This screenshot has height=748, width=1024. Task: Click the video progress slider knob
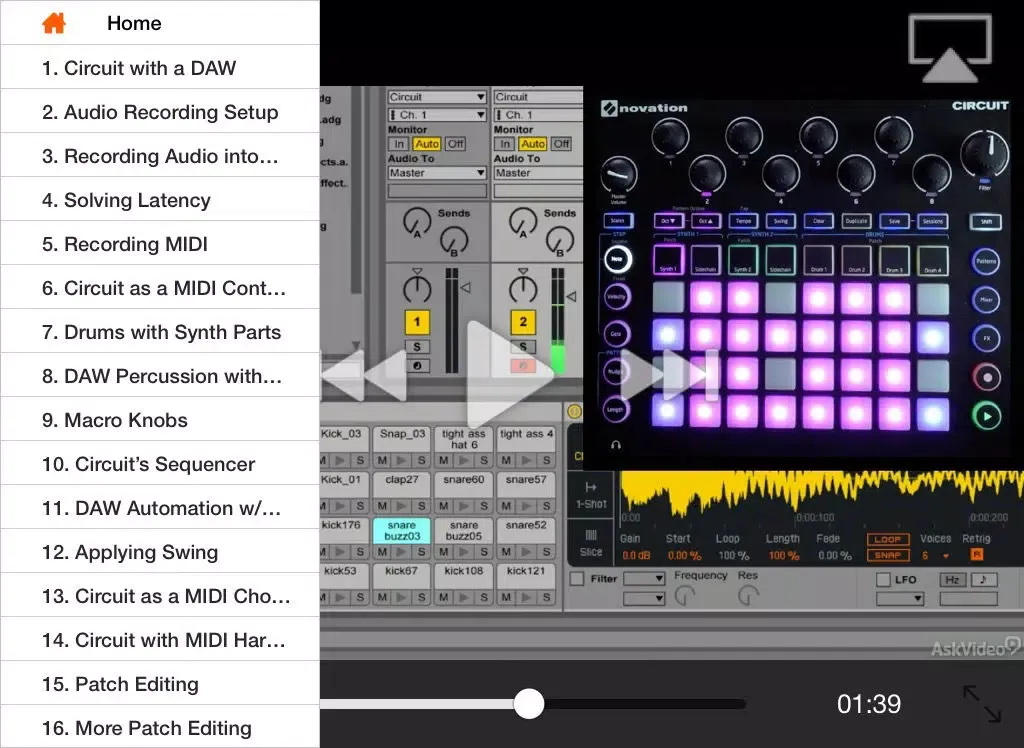tap(528, 704)
